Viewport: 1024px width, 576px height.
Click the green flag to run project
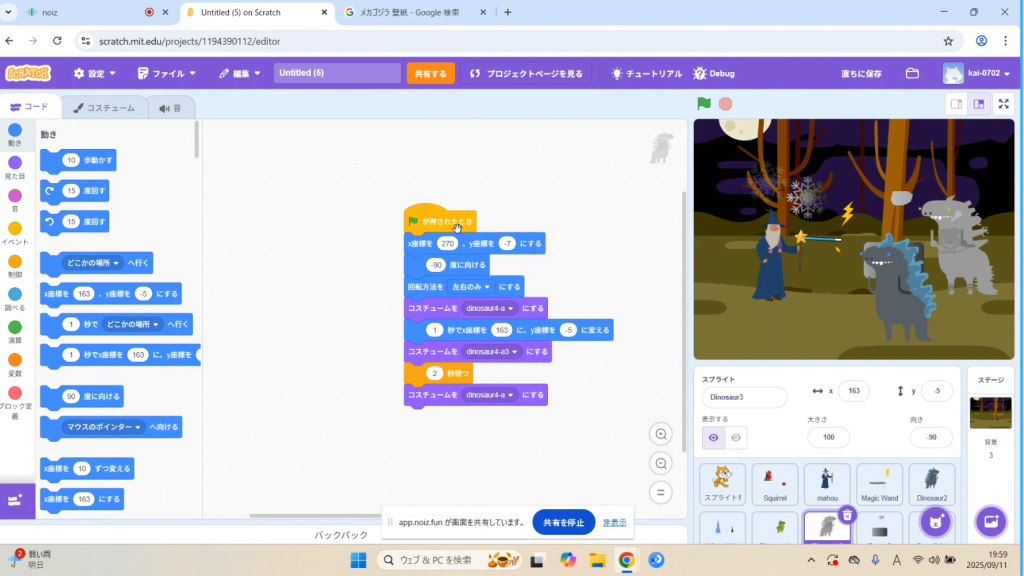703,103
